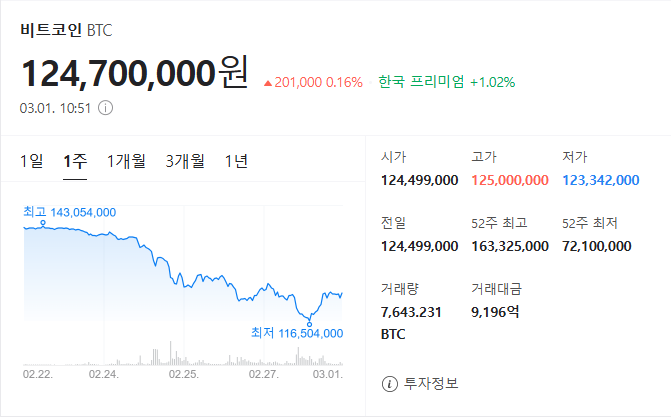The width and height of the screenshot is (671, 417).
Task: Click the 한국 프리미엄 label
Action: point(422,82)
